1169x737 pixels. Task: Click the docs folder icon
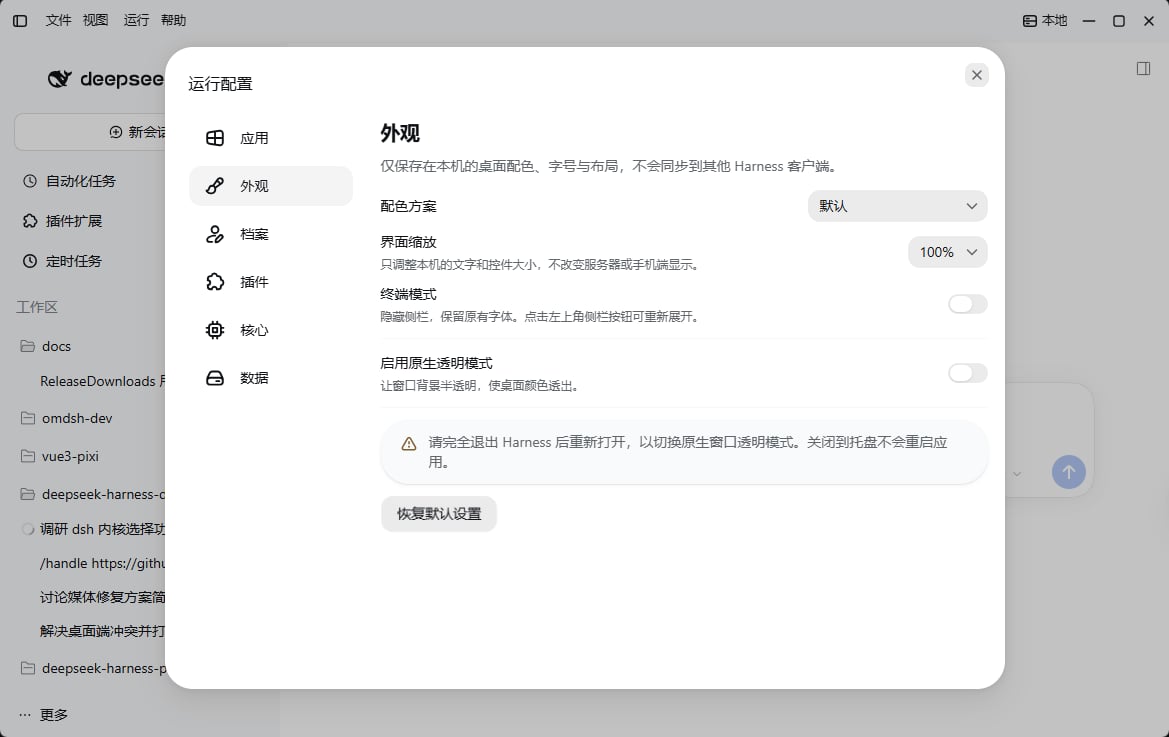pos(28,346)
